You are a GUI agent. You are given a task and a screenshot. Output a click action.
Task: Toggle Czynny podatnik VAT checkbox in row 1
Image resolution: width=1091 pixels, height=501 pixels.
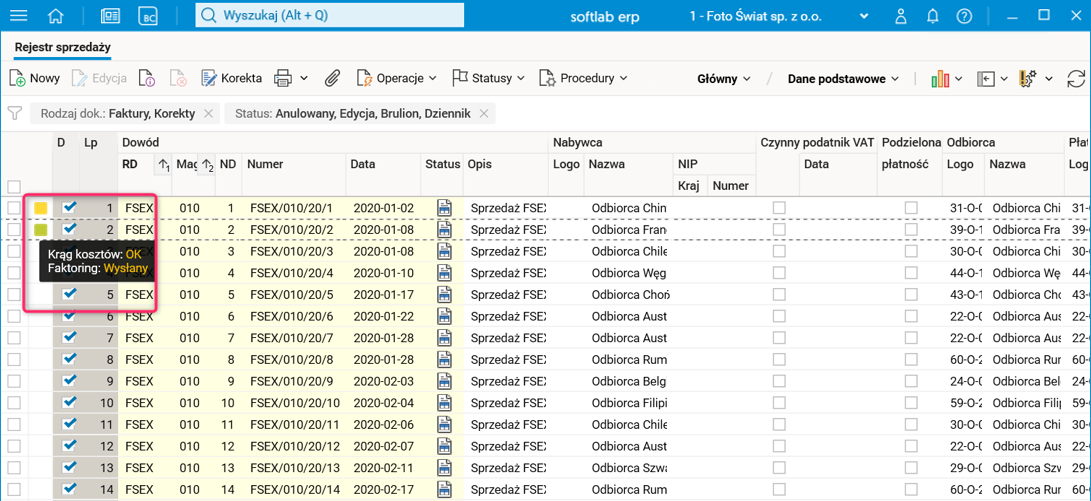click(x=779, y=207)
